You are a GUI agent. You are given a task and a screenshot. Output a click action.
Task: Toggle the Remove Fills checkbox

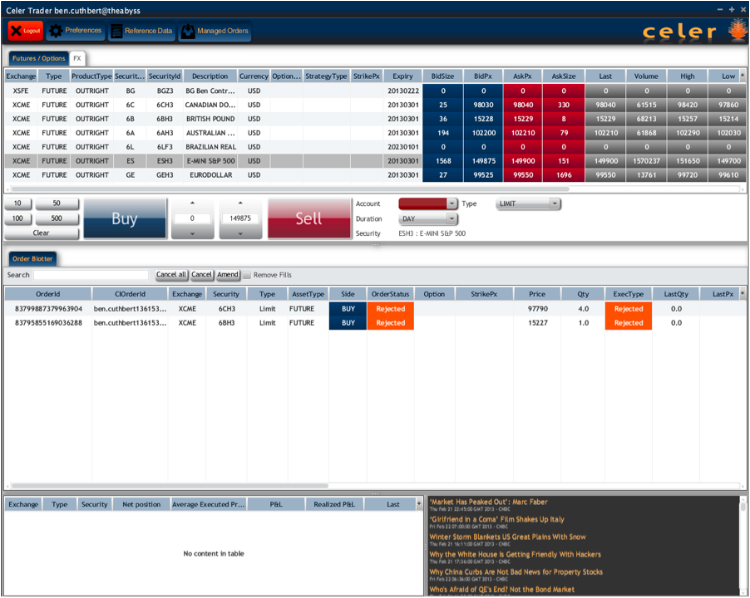click(x=247, y=275)
